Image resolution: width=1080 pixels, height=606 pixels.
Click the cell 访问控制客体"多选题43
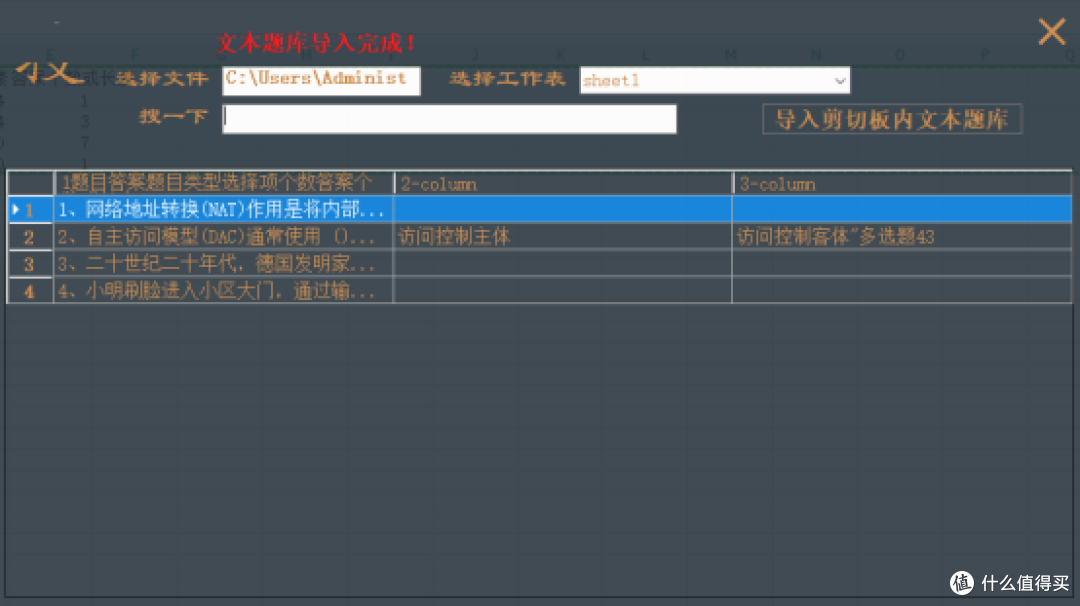902,236
